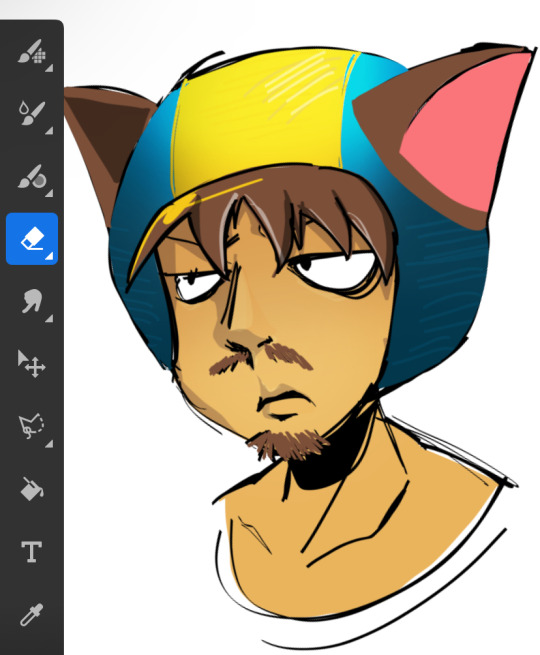The image size is (540, 655).
Task: Select the Vector Brush tool
Action: point(32,177)
